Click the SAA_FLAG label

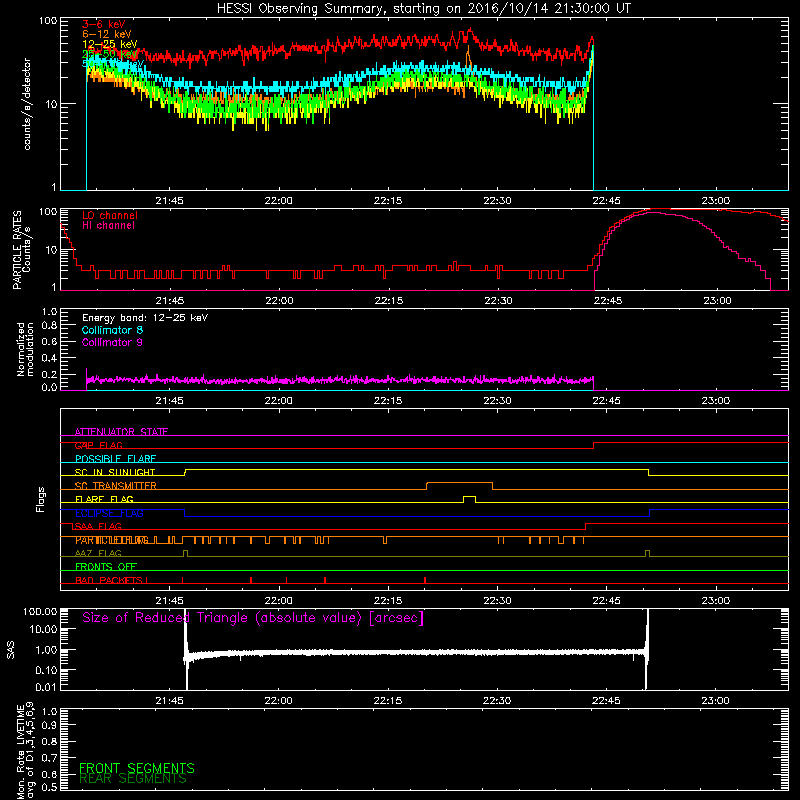(98, 526)
